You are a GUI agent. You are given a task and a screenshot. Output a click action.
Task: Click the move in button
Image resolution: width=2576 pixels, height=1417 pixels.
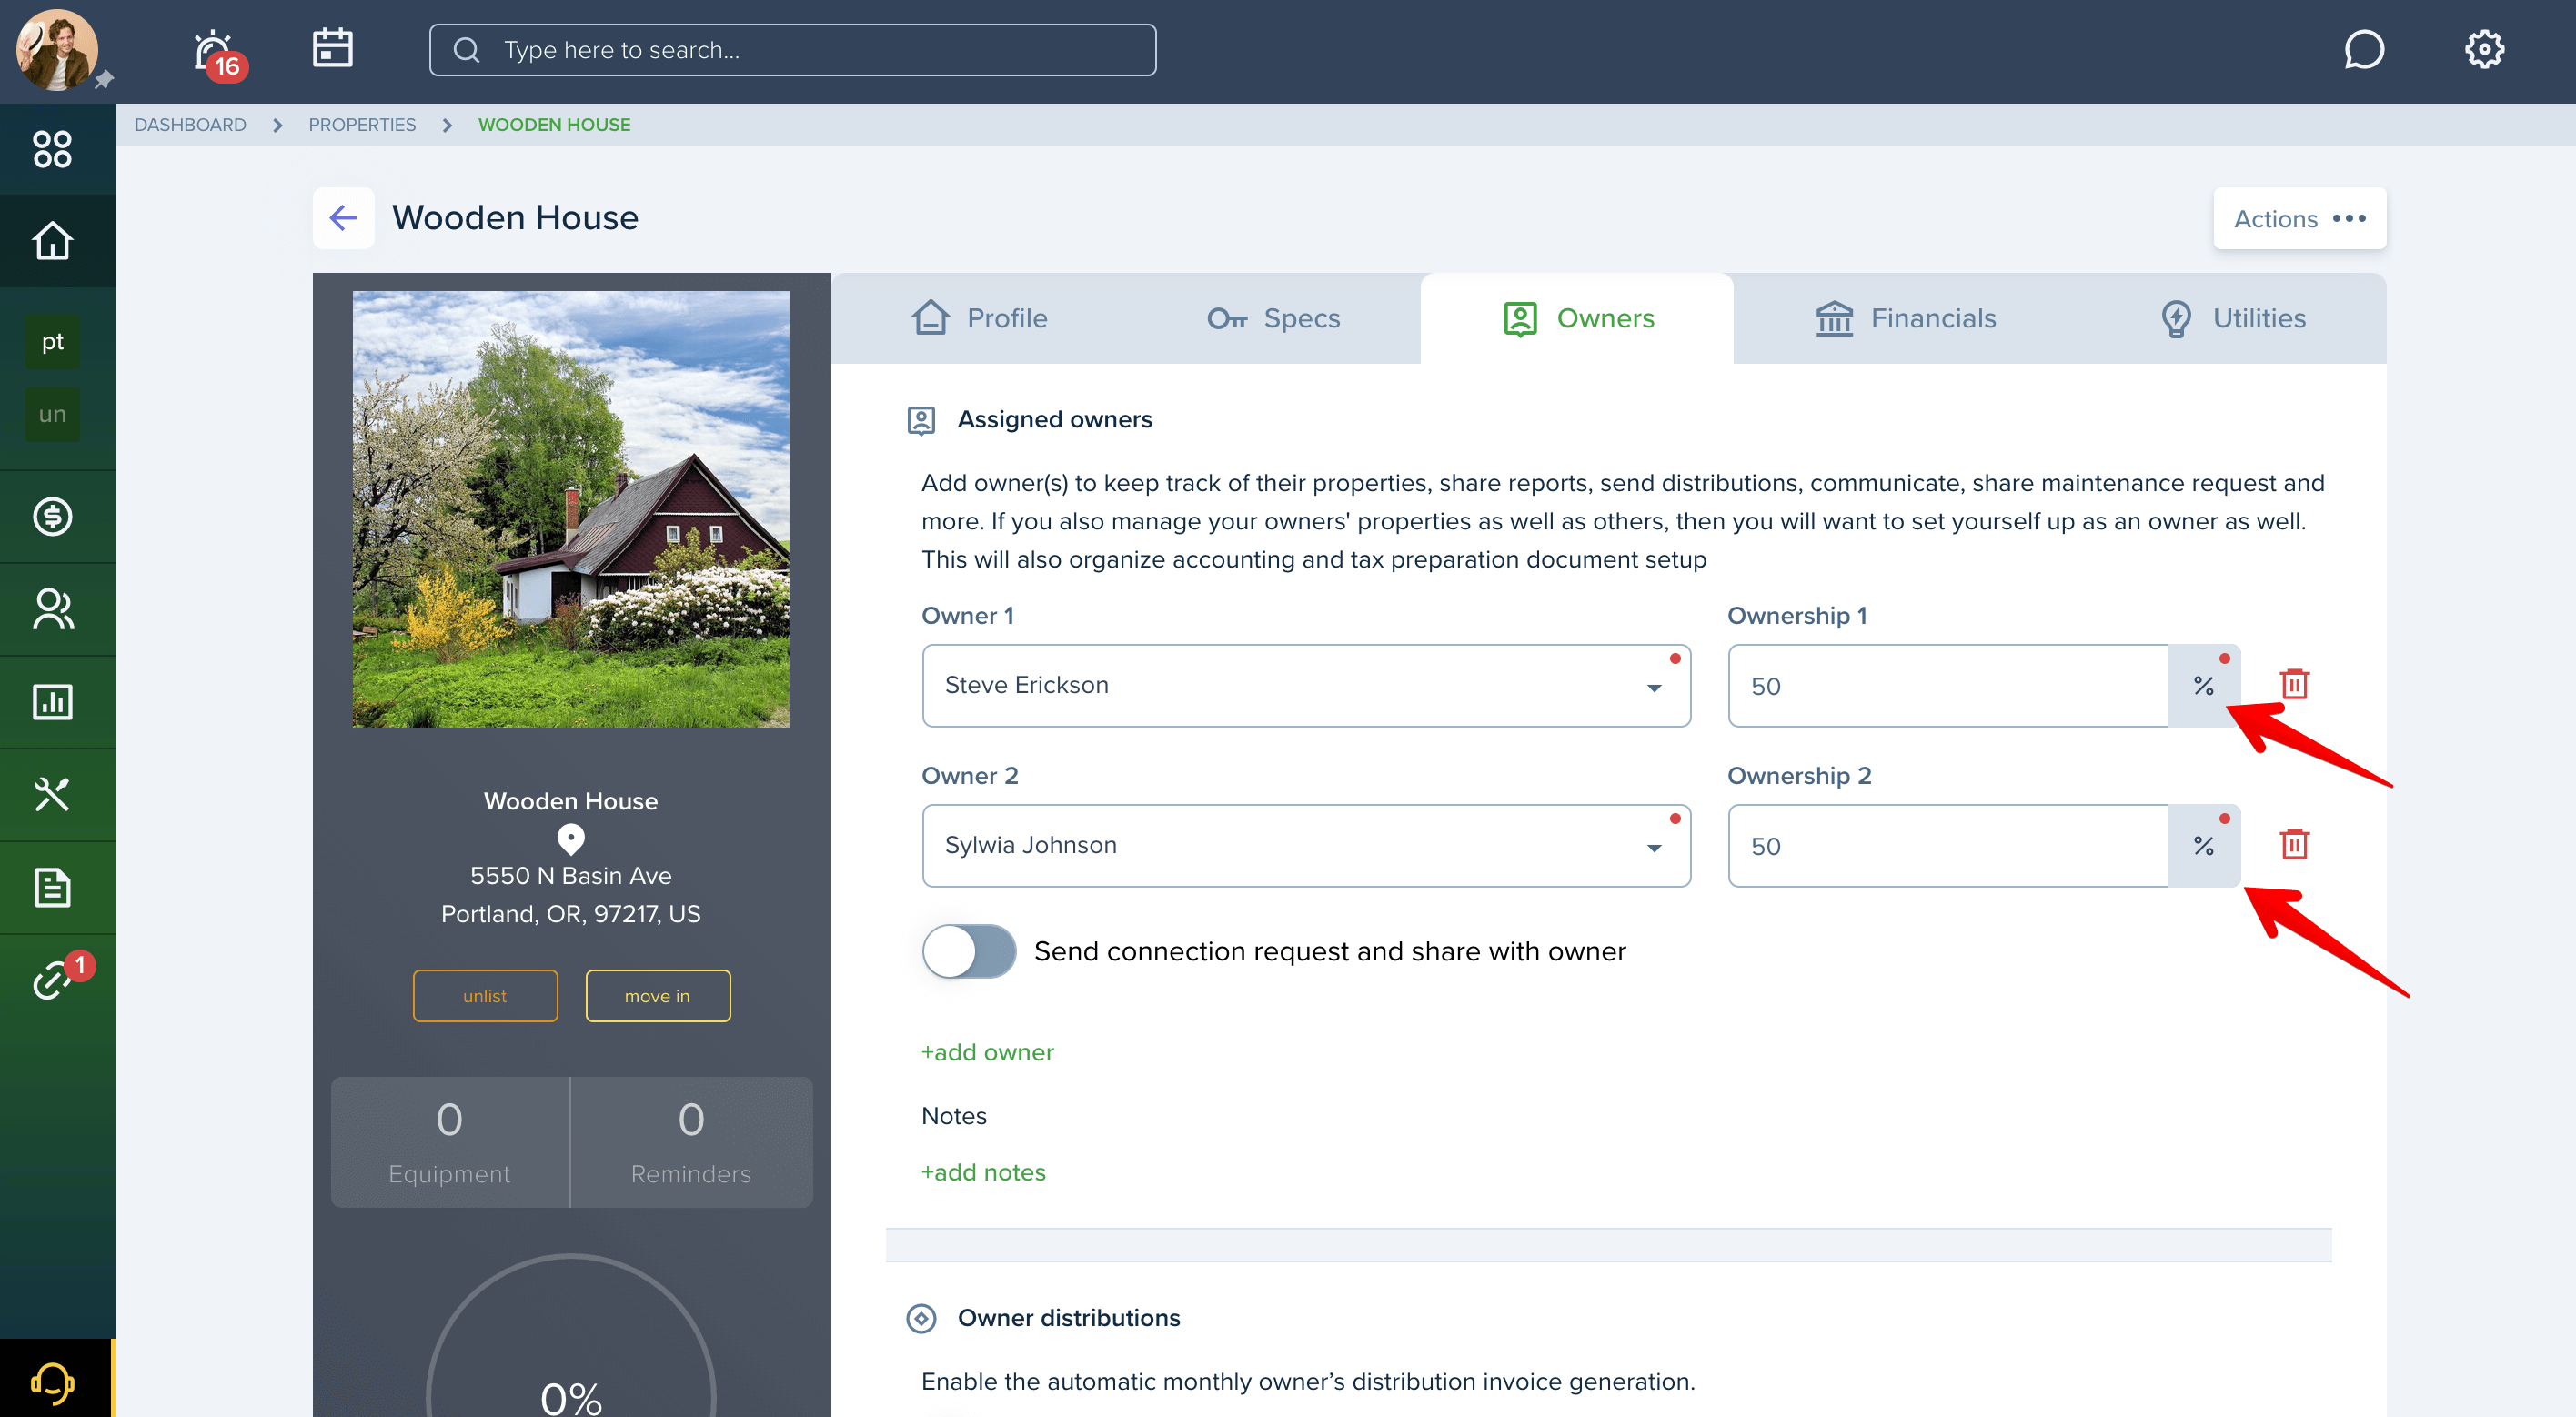pyautogui.click(x=657, y=996)
